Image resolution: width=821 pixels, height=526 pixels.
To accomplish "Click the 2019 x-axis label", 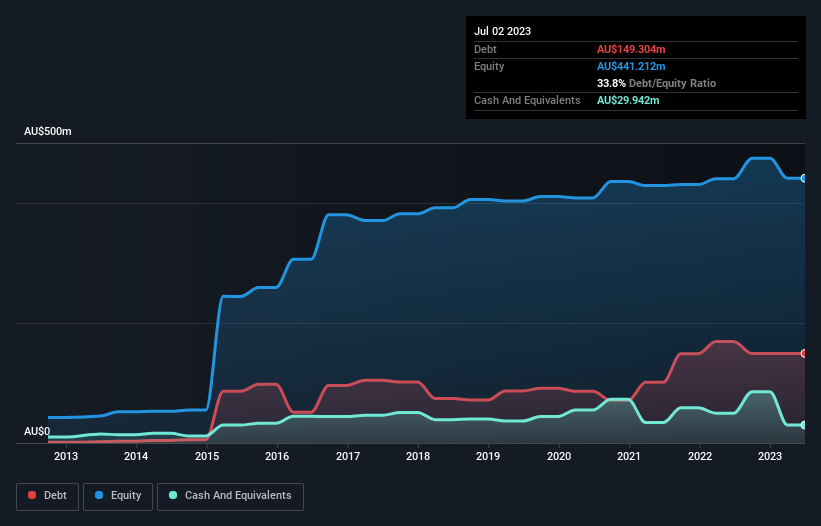I will (488, 456).
